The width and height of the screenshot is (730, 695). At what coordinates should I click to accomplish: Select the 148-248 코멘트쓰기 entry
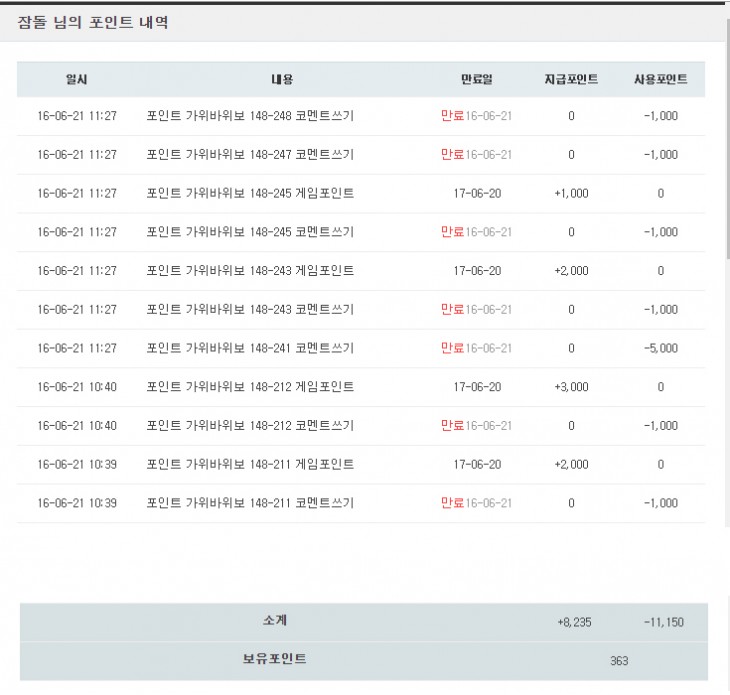point(249,116)
